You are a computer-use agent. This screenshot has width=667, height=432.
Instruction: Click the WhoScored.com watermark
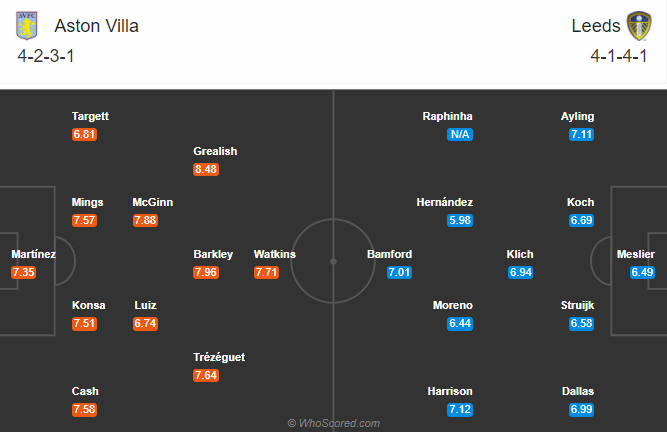tap(333, 423)
